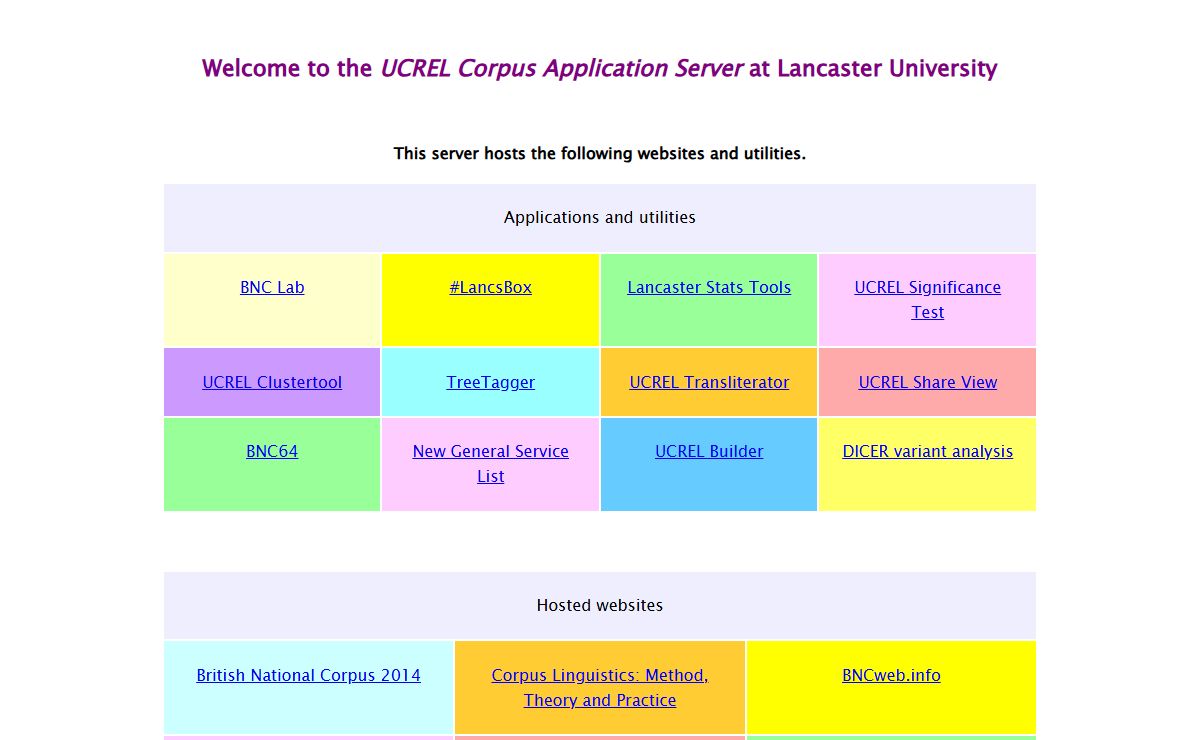This screenshot has height=740, width=1200.
Task: Open UCREL Transliterator
Action: pos(709,382)
